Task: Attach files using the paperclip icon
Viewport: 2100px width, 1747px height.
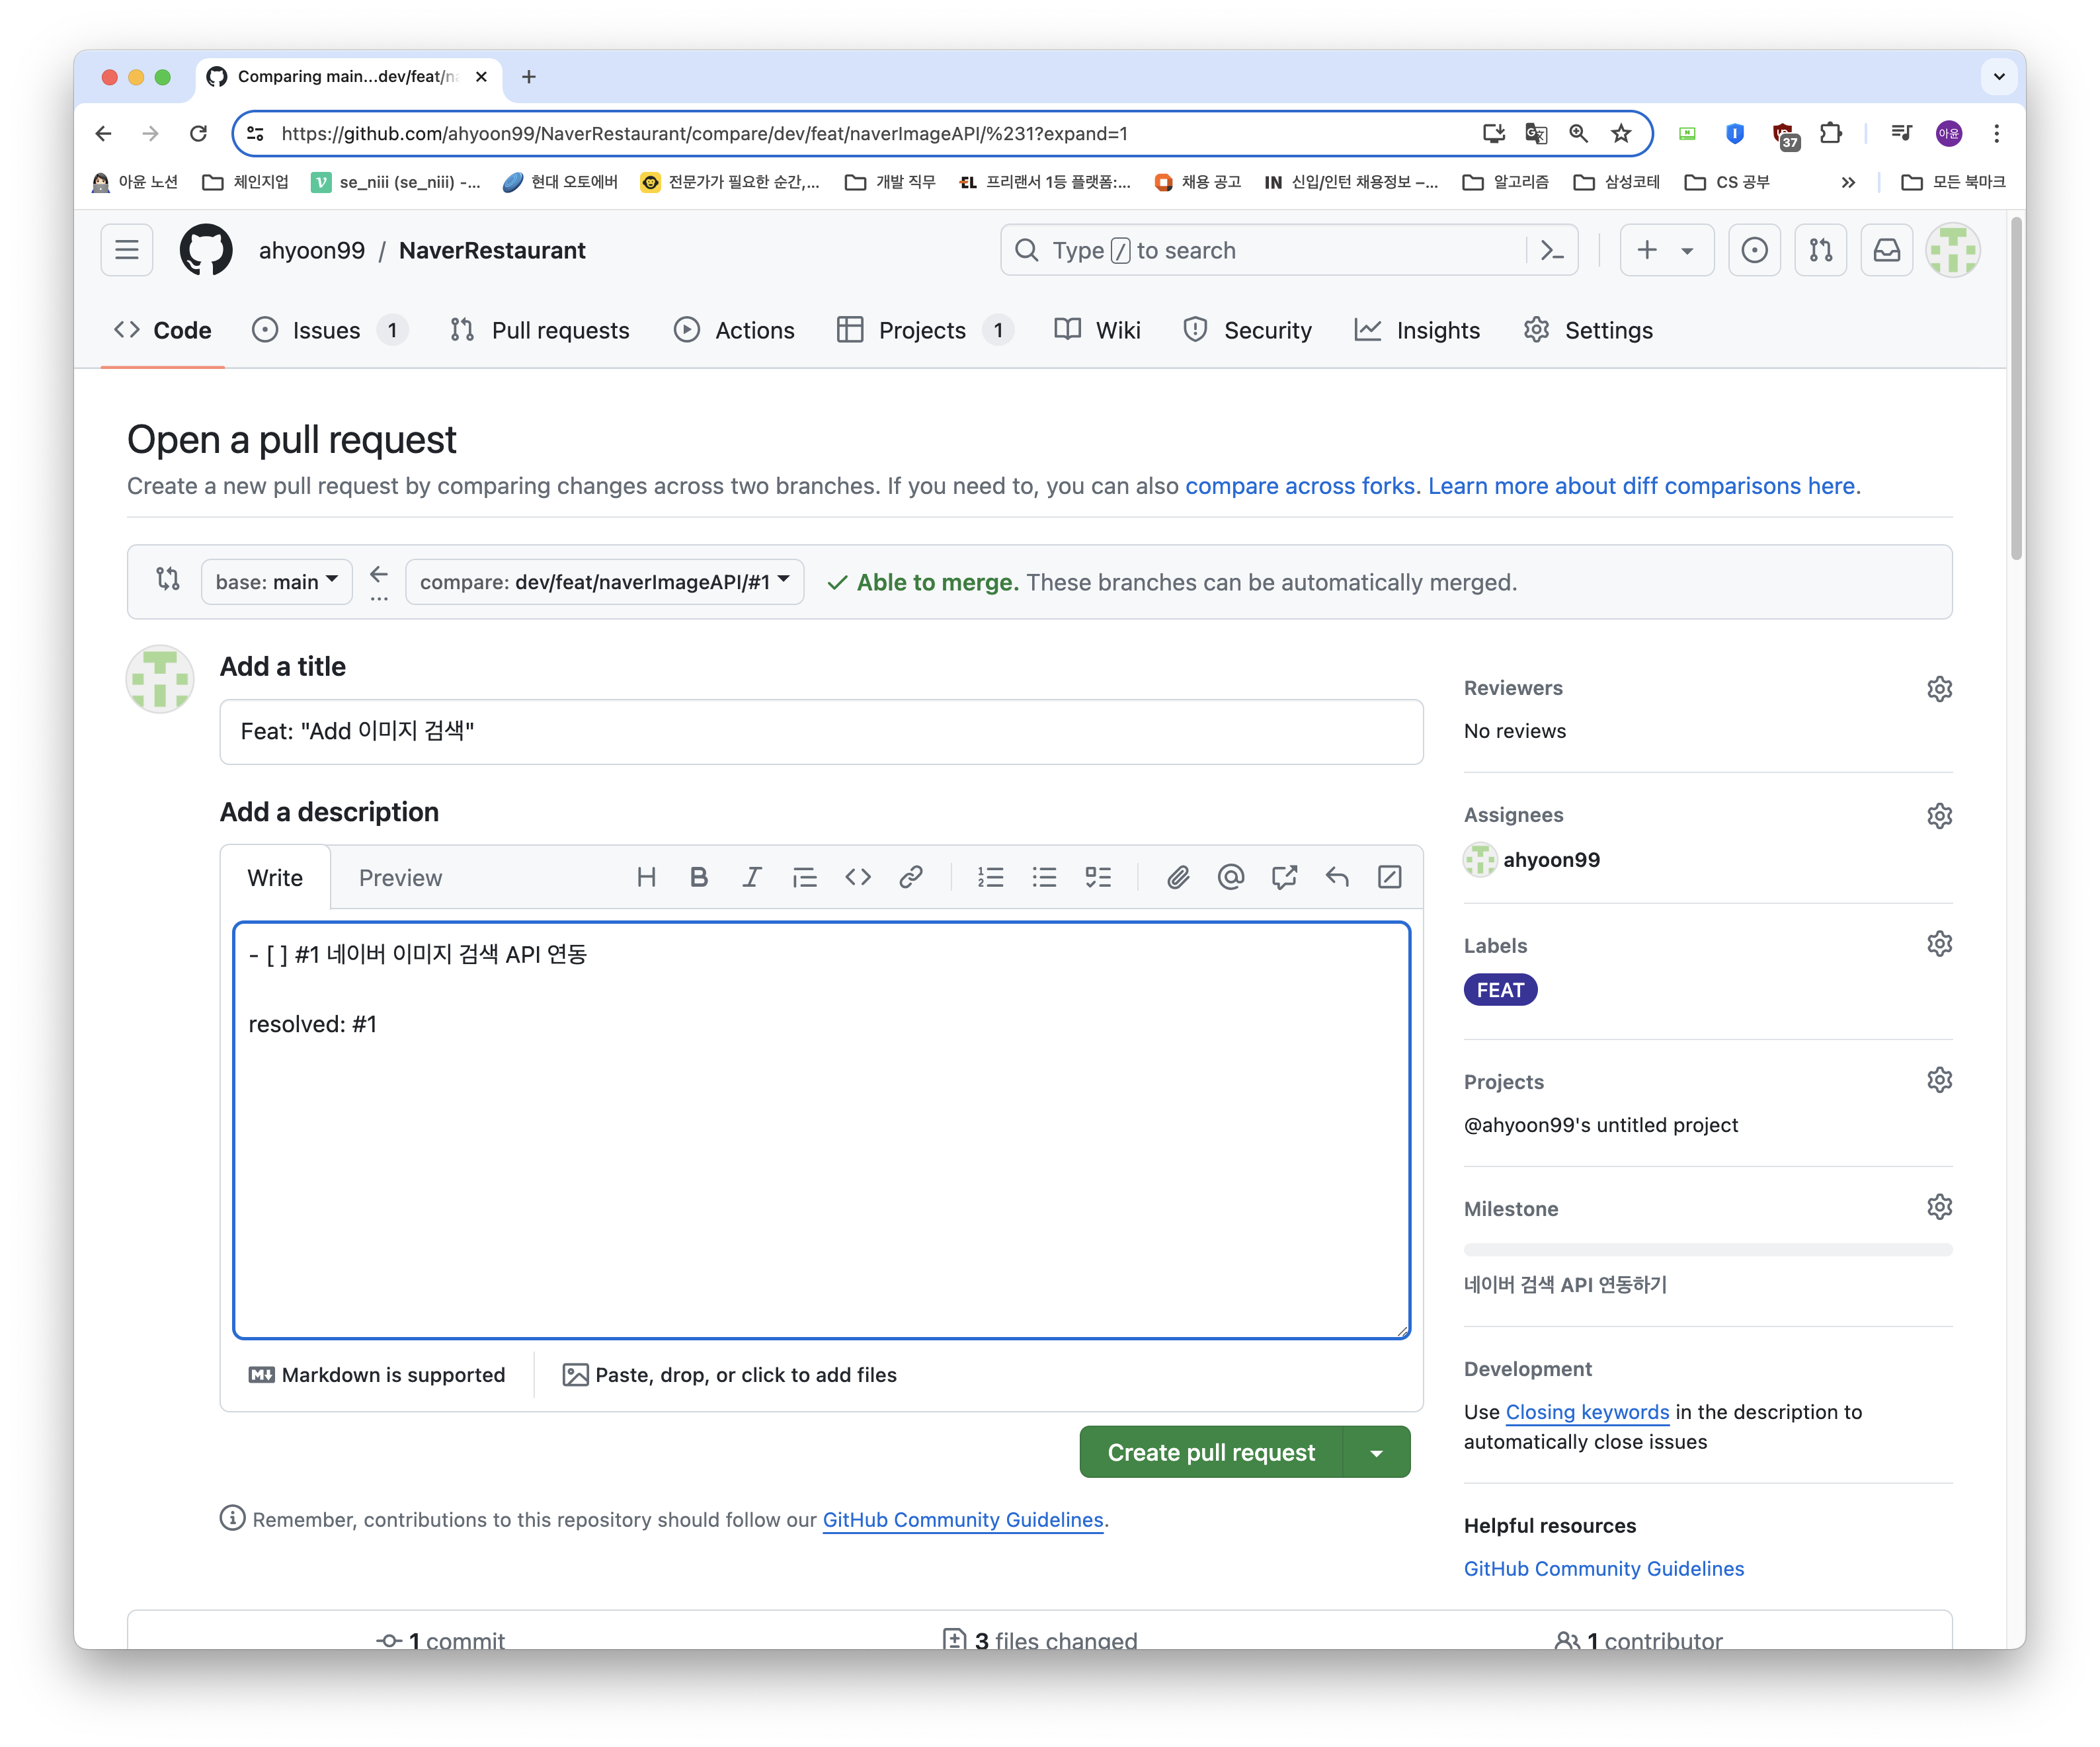Action: [1177, 877]
